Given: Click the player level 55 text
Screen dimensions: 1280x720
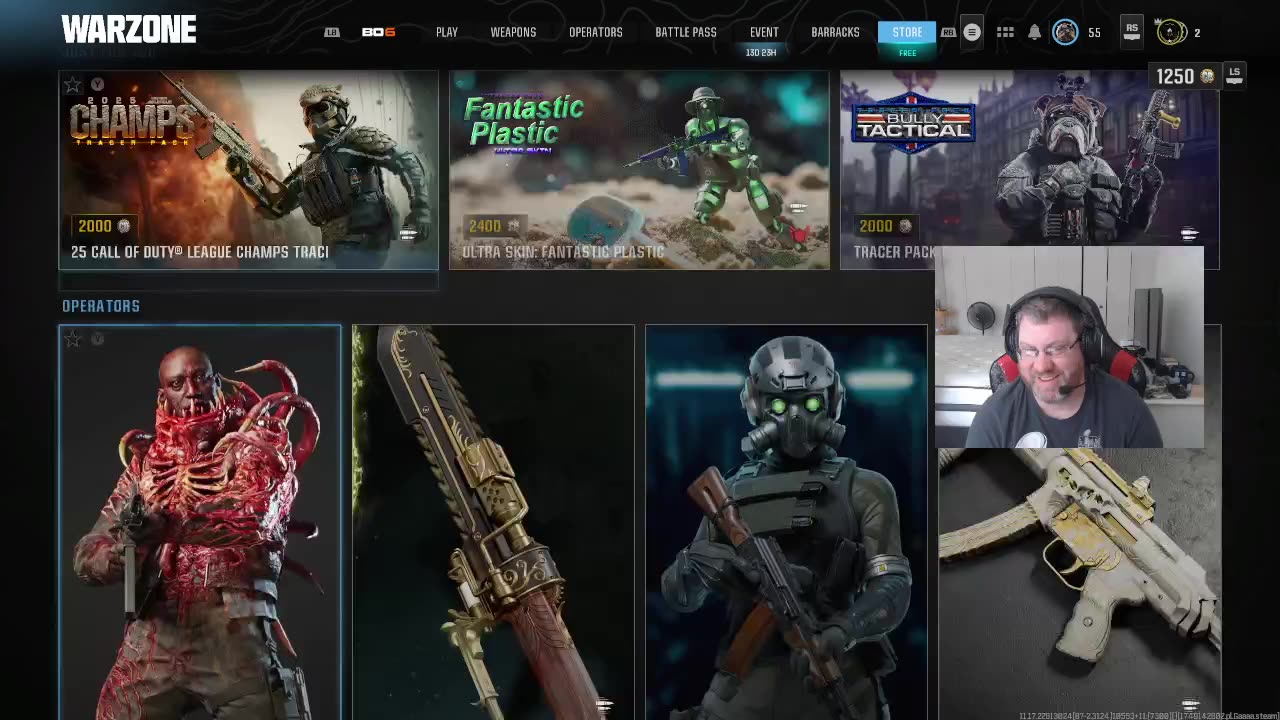Looking at the screenshot, I should [1094, 33].
